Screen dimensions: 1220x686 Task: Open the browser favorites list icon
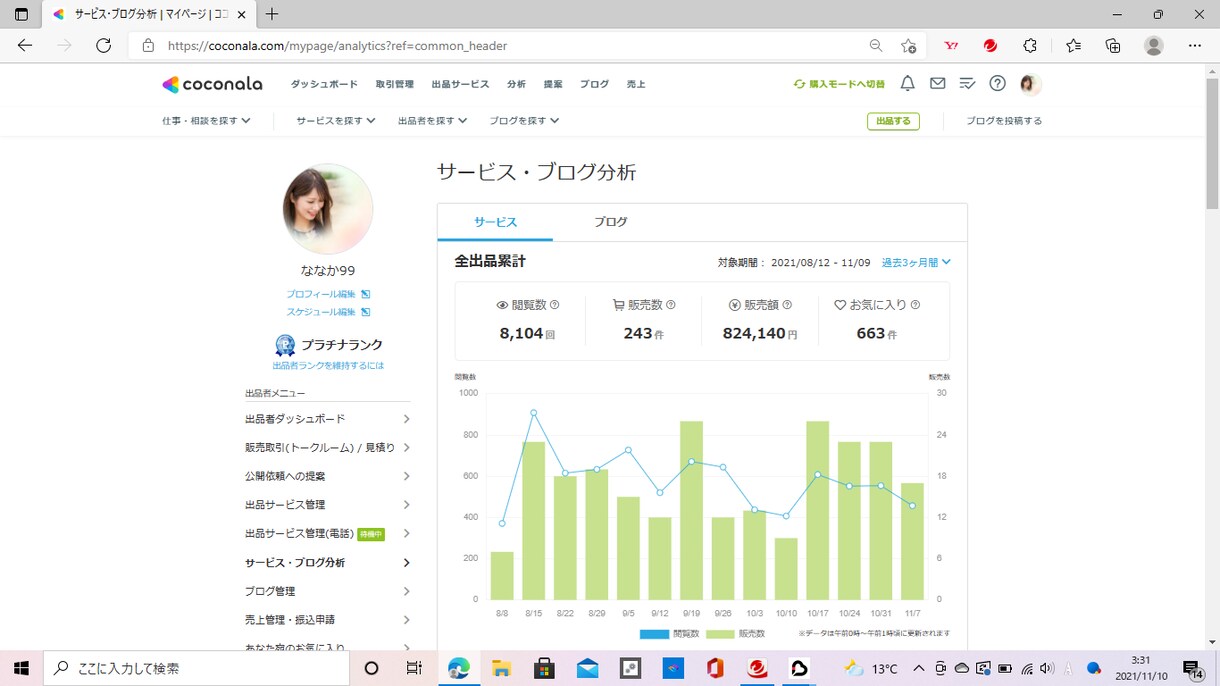(1073, 45)
